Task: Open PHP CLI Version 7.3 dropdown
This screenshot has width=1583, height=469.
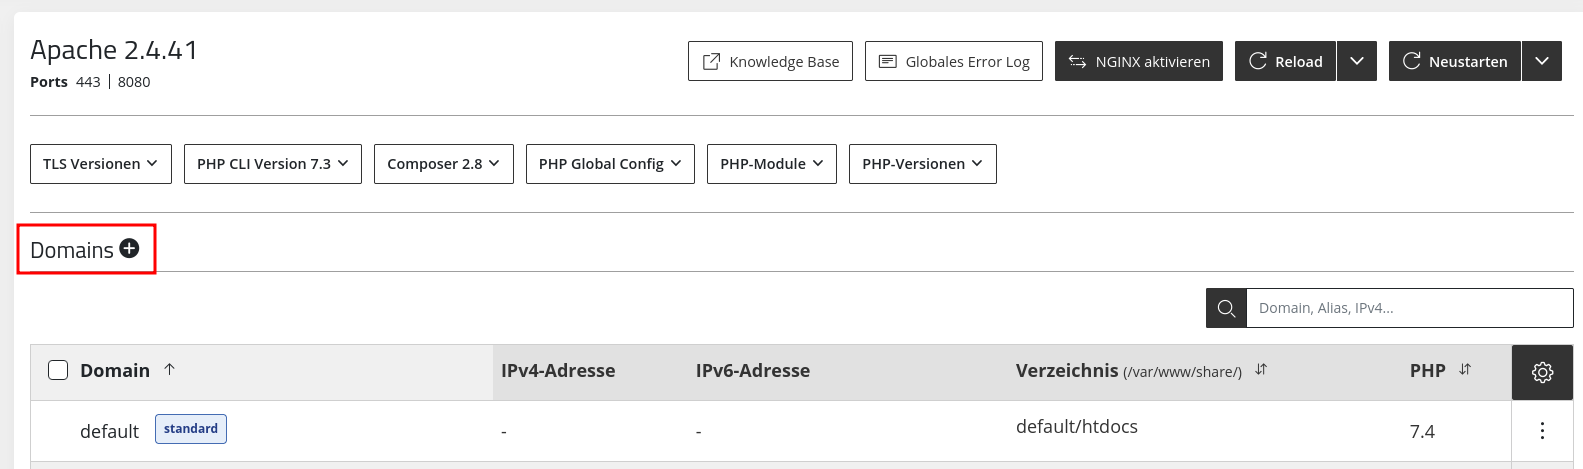Action: pos(273,164)
